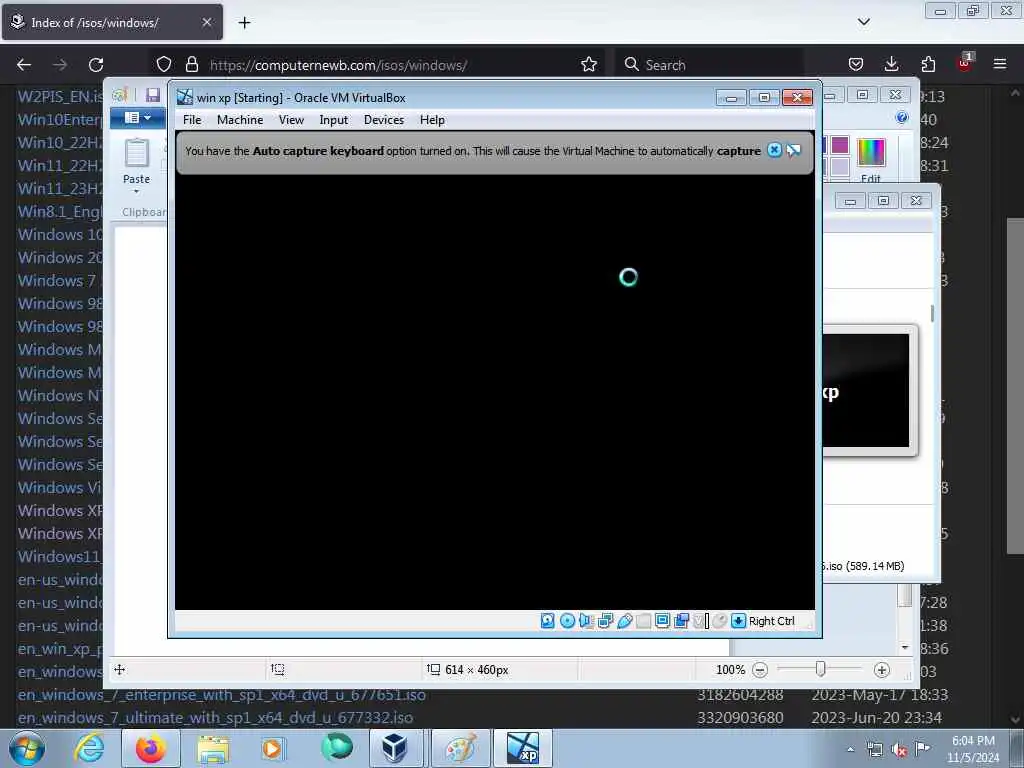Image resolution: width=1024 pixels, height=768 pixels.
Task: Click the network adapters status icon
Action: tap(605, 620)
